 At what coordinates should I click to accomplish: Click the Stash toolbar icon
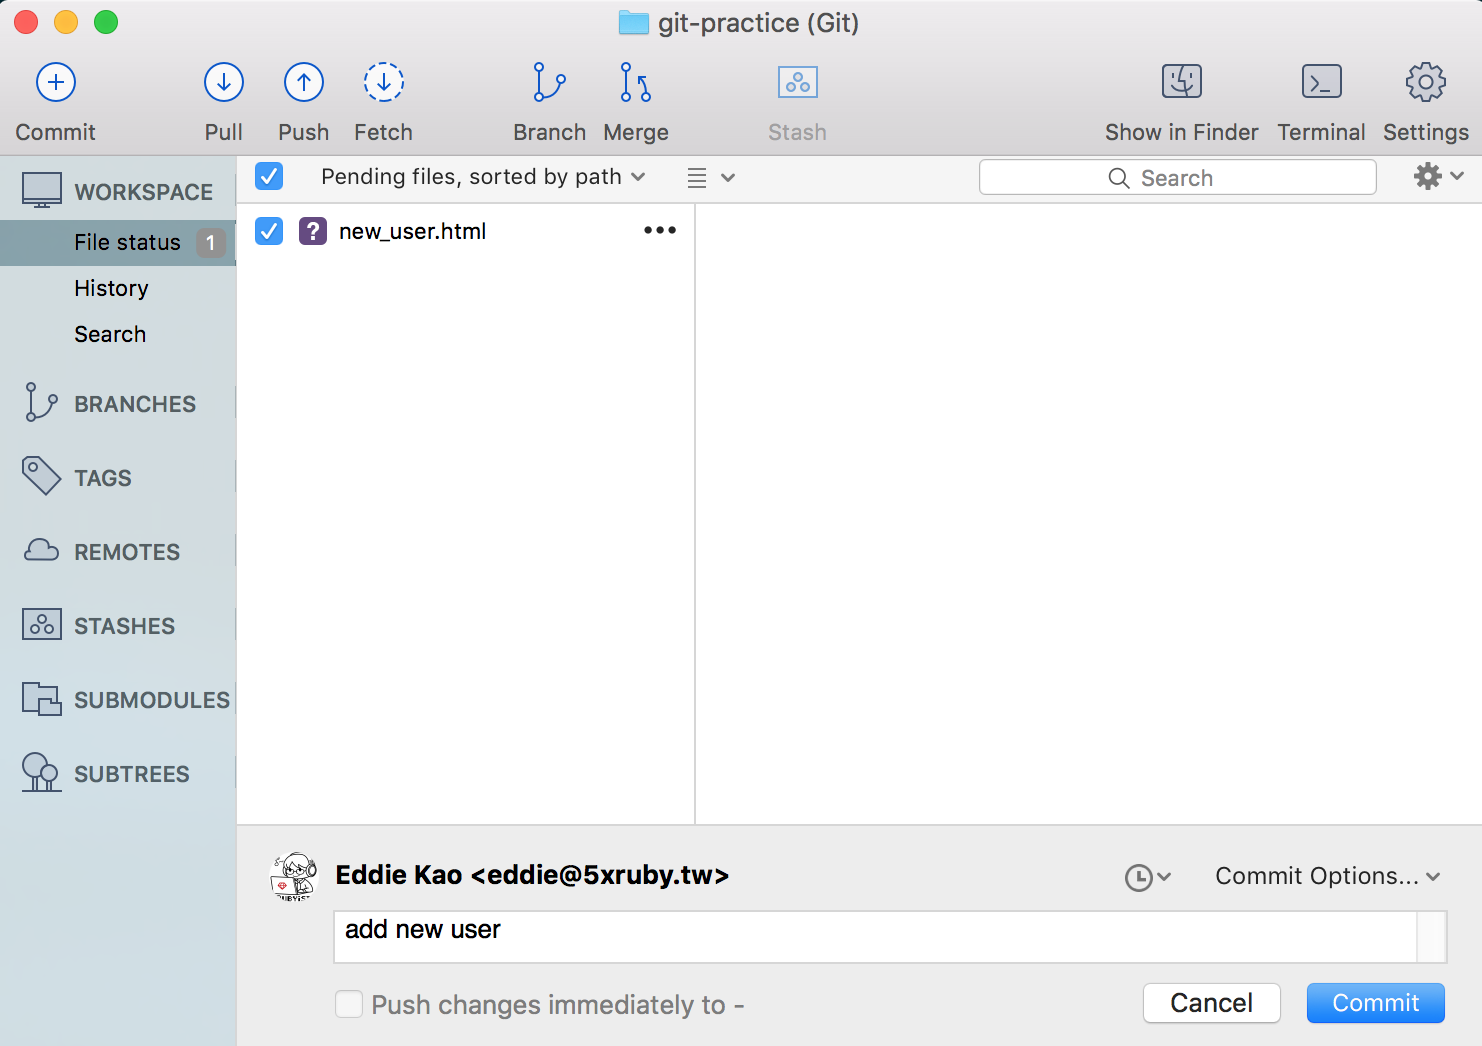797,83
